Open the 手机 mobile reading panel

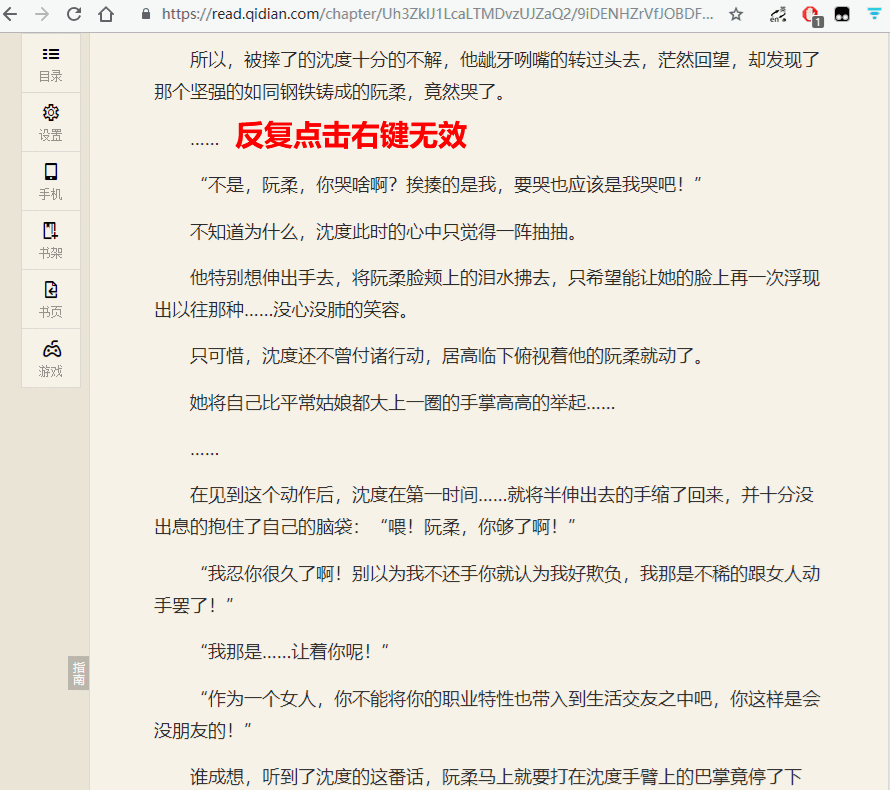pyautogui.click(x=51, y=182)
